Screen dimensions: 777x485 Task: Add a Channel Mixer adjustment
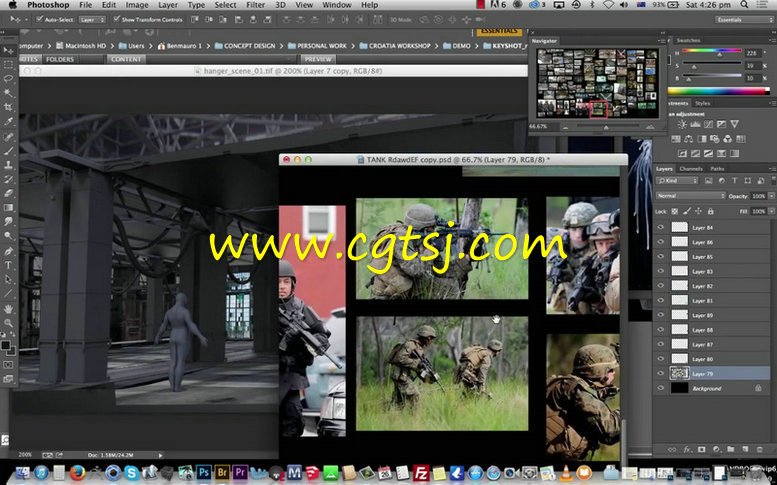pos(728,139)
